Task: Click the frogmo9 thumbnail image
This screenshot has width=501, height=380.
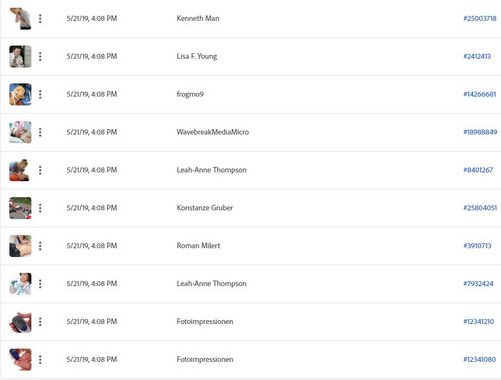Action: pyautogui.click(x=20, y=94)
